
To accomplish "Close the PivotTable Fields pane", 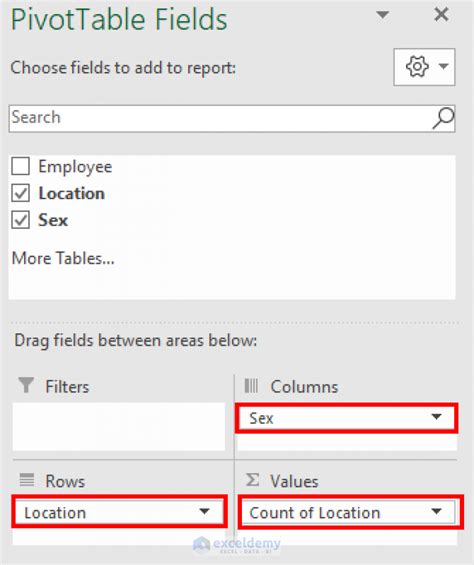I will [441, 15].
